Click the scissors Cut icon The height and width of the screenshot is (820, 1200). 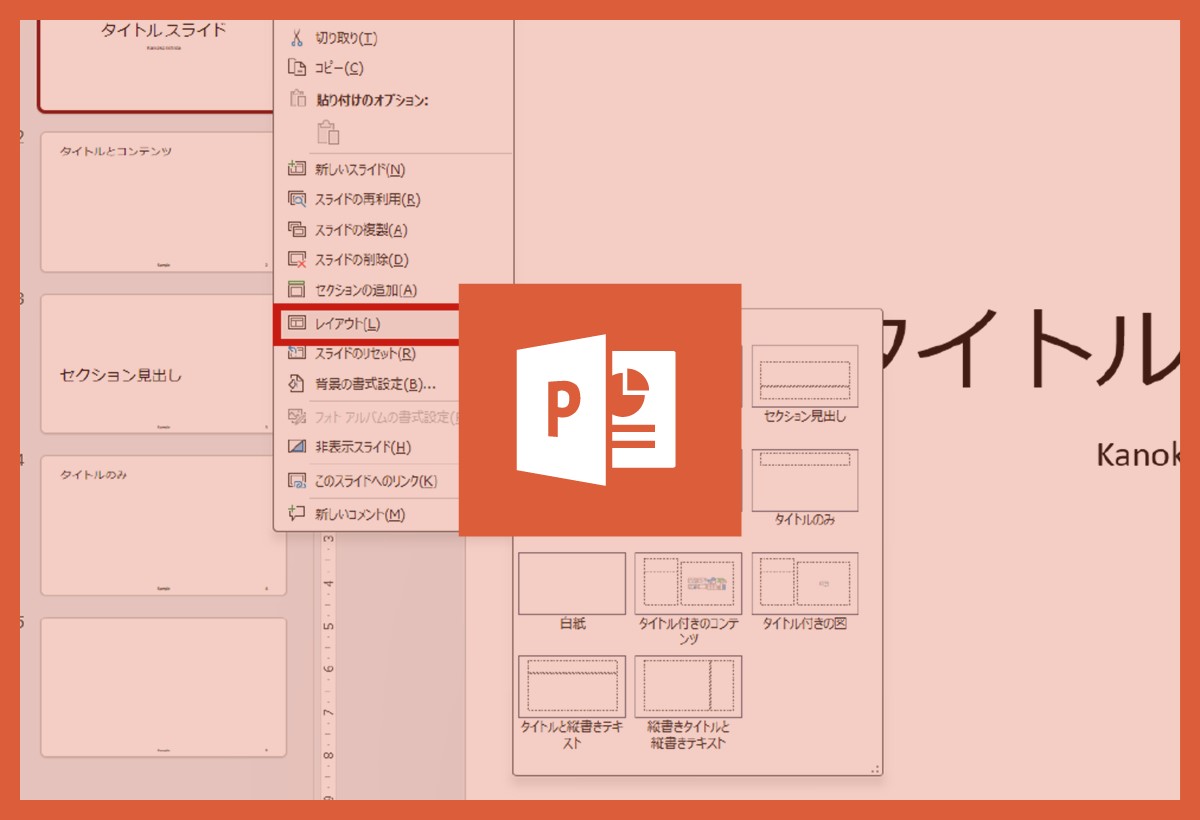[296, 38]
